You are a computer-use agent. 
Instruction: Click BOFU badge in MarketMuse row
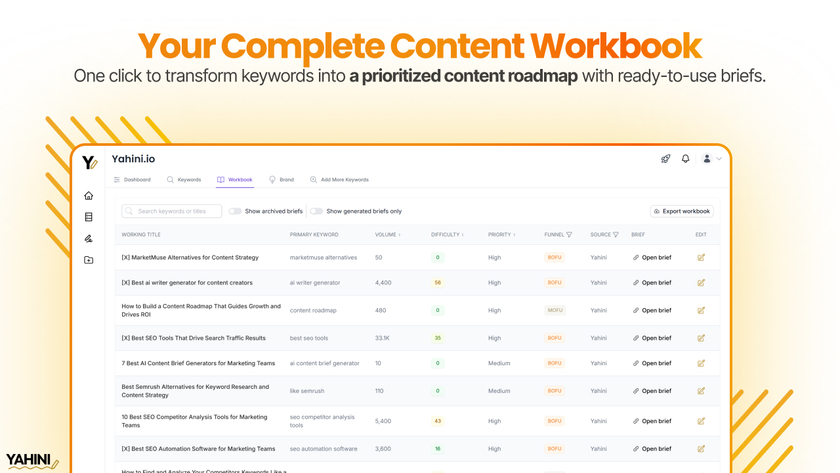click(554, 258)
